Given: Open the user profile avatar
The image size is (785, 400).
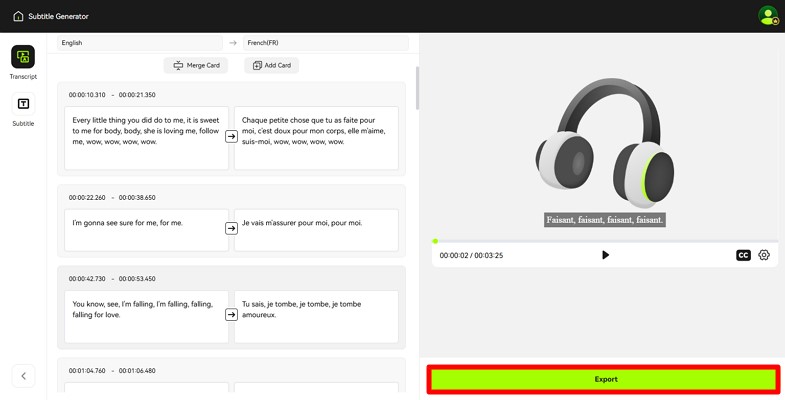Looking at the screenshot, I should pos(768,16).
